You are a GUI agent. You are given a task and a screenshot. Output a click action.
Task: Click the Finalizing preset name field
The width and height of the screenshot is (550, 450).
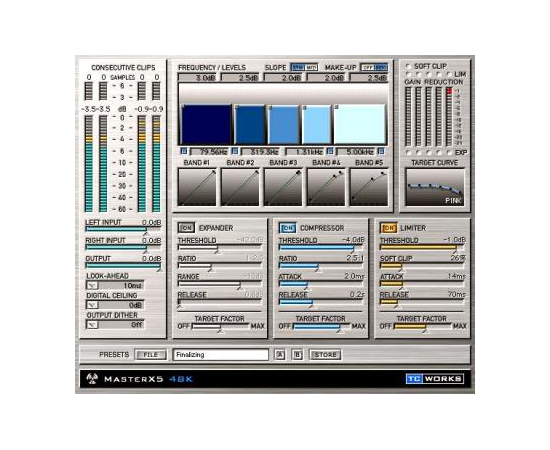(221, 355)
